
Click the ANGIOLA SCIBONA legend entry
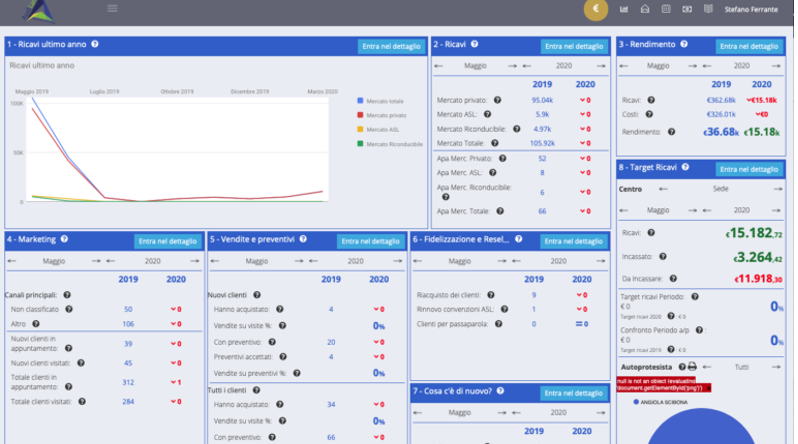[660, 402]
